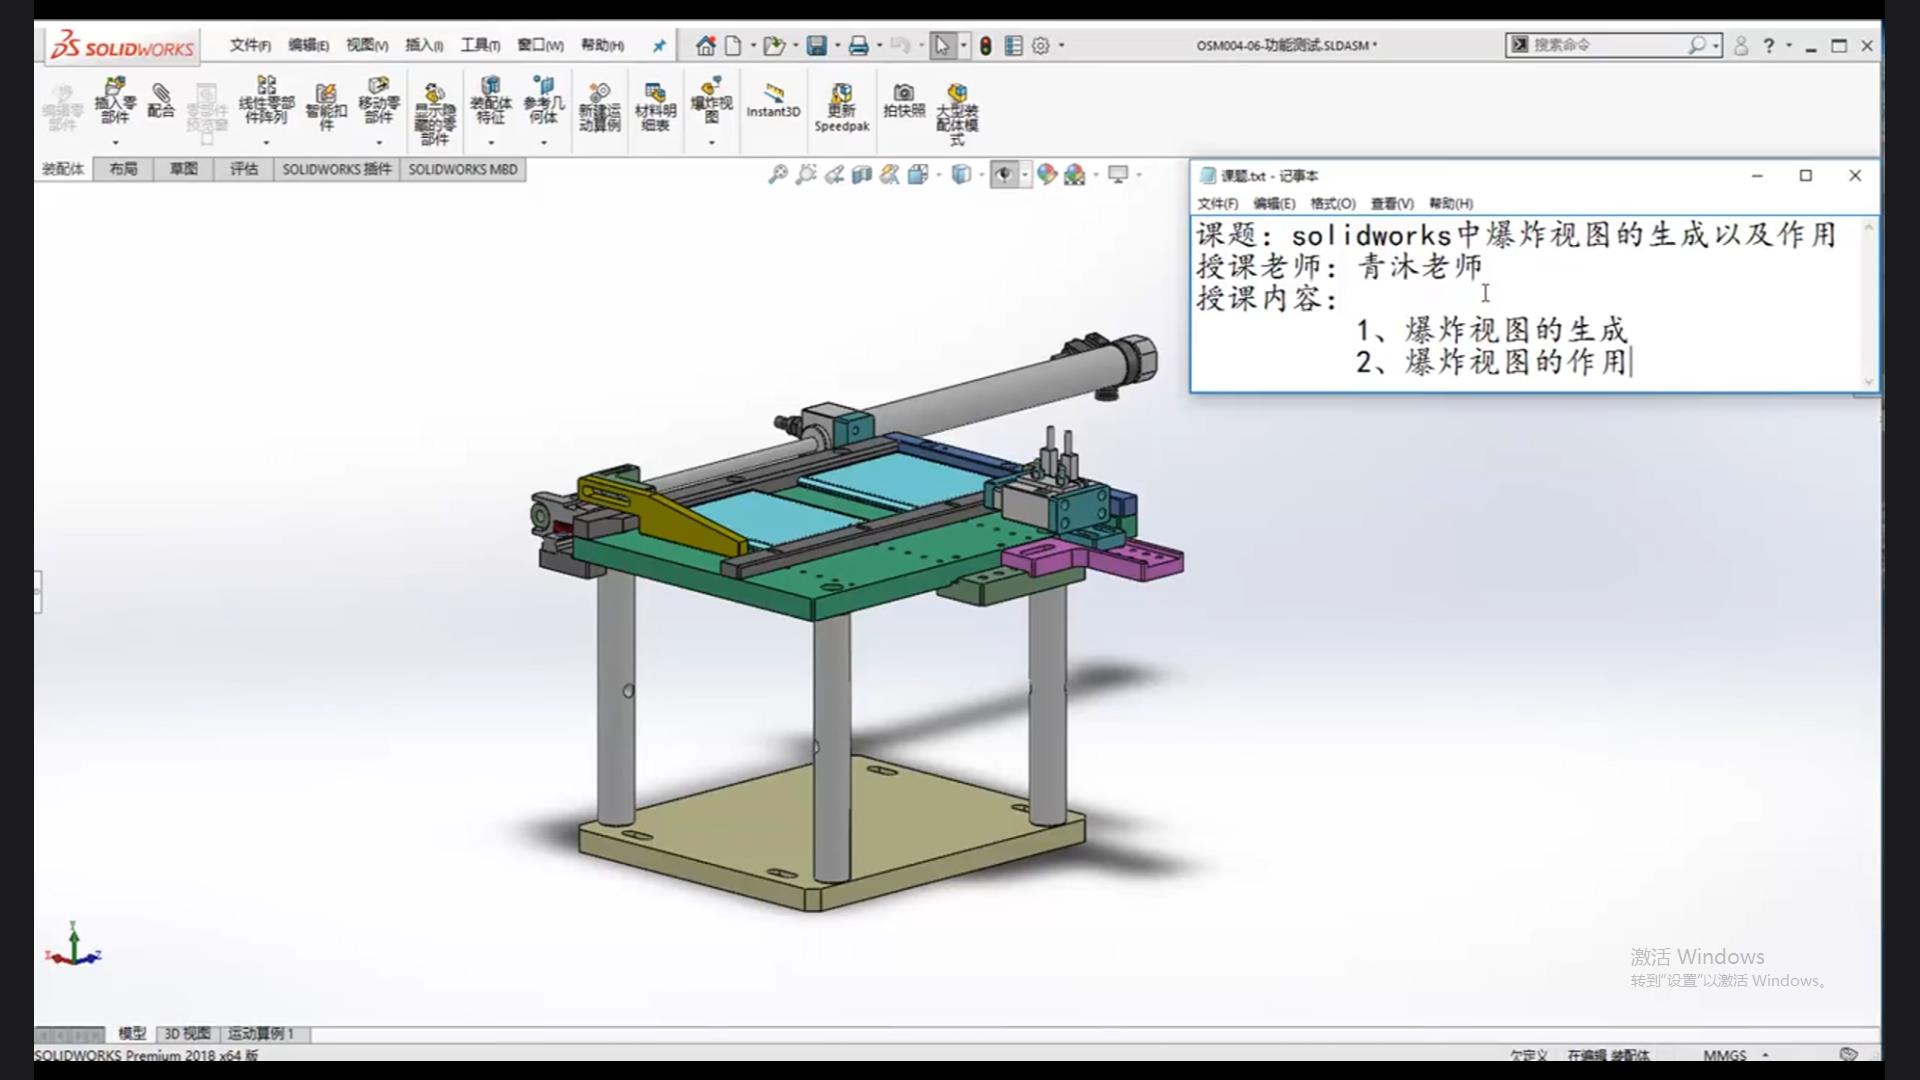Click the SolidWorks Help question mark
Screen dimensions: 1920x1080
1768,46
